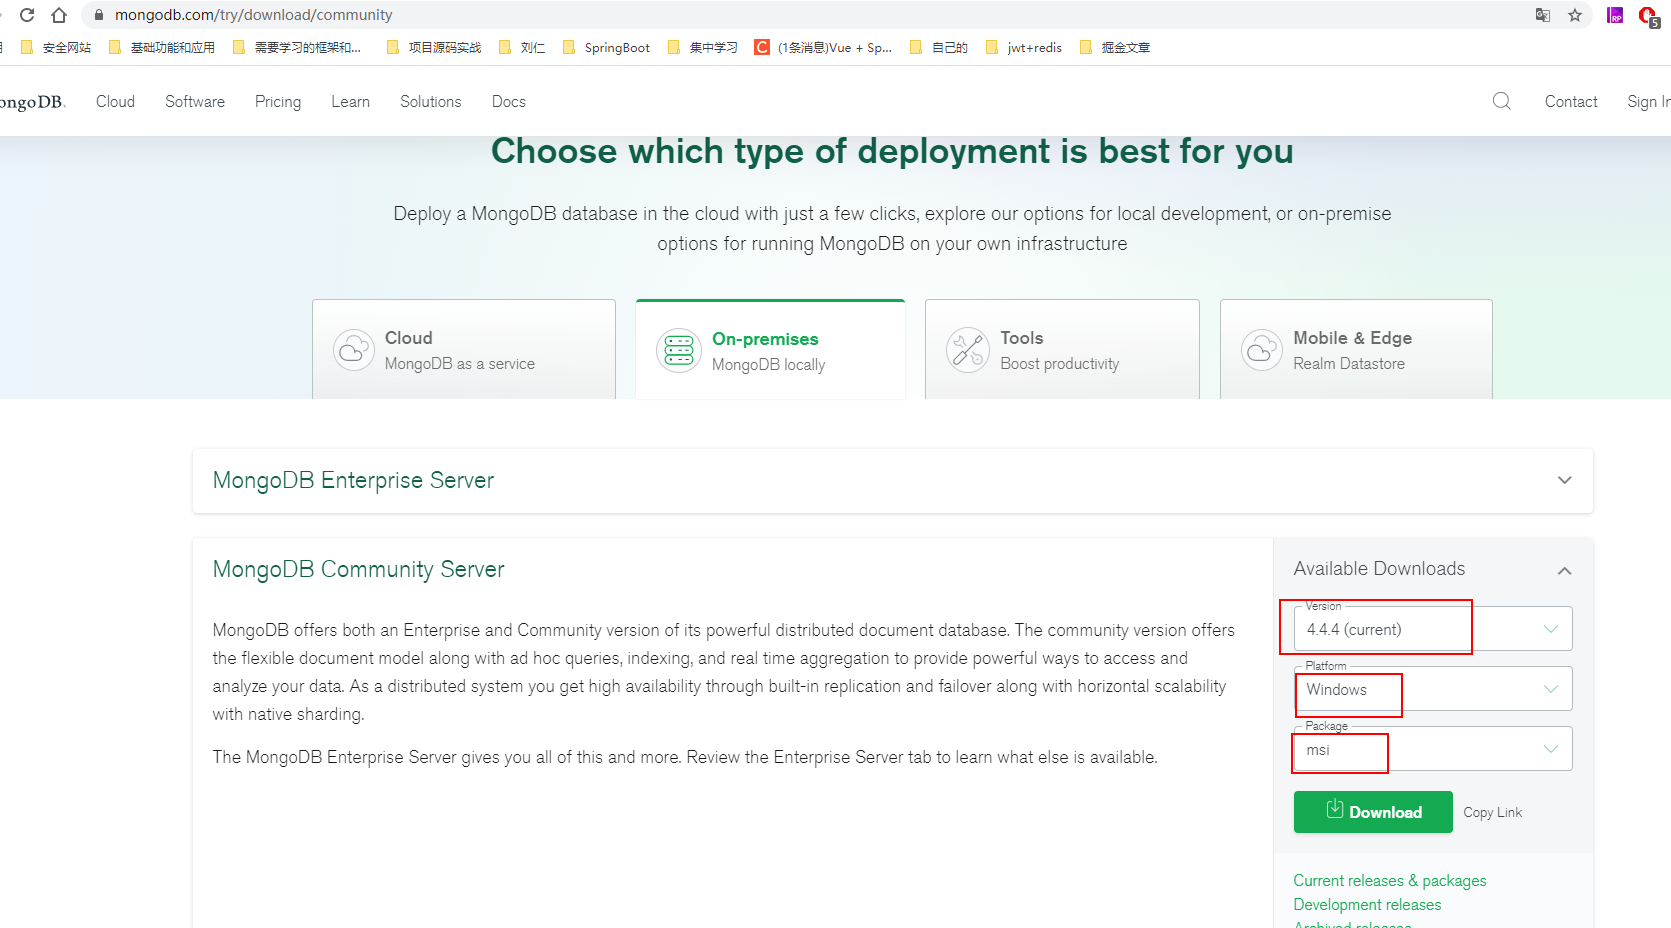Click the browser reload icon

[x=27, y=15]
